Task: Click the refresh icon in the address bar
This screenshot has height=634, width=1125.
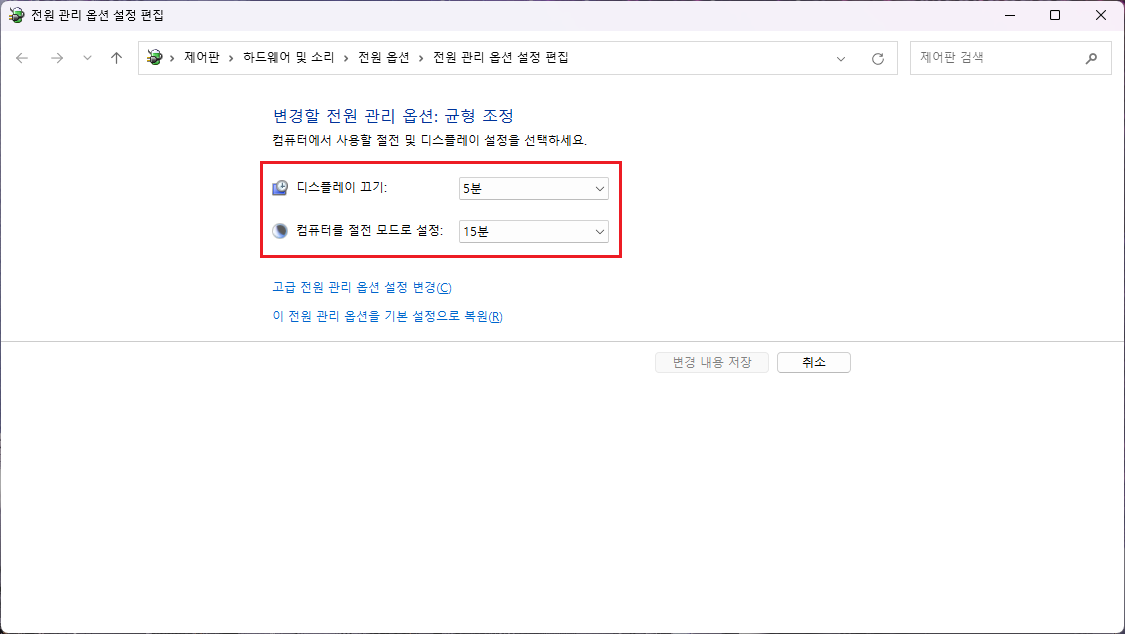Action: (878, 58)
